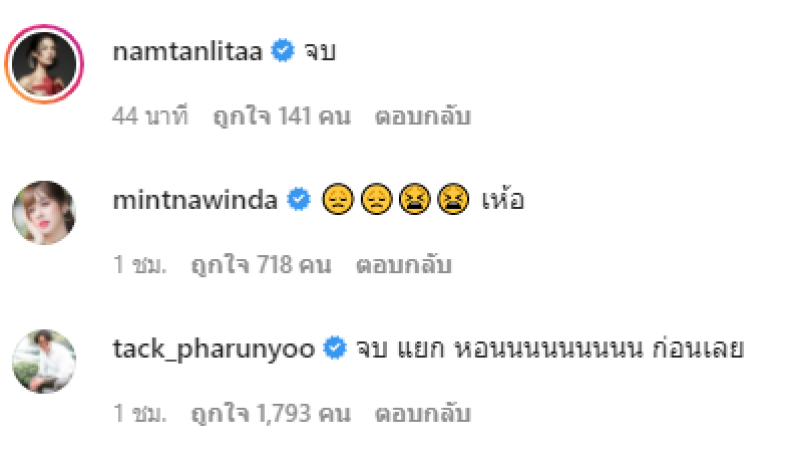The width and height of the screenshot is (800, 458).
Task: Click the 44 นาที timestamp
Action: [x=150, y=116]
